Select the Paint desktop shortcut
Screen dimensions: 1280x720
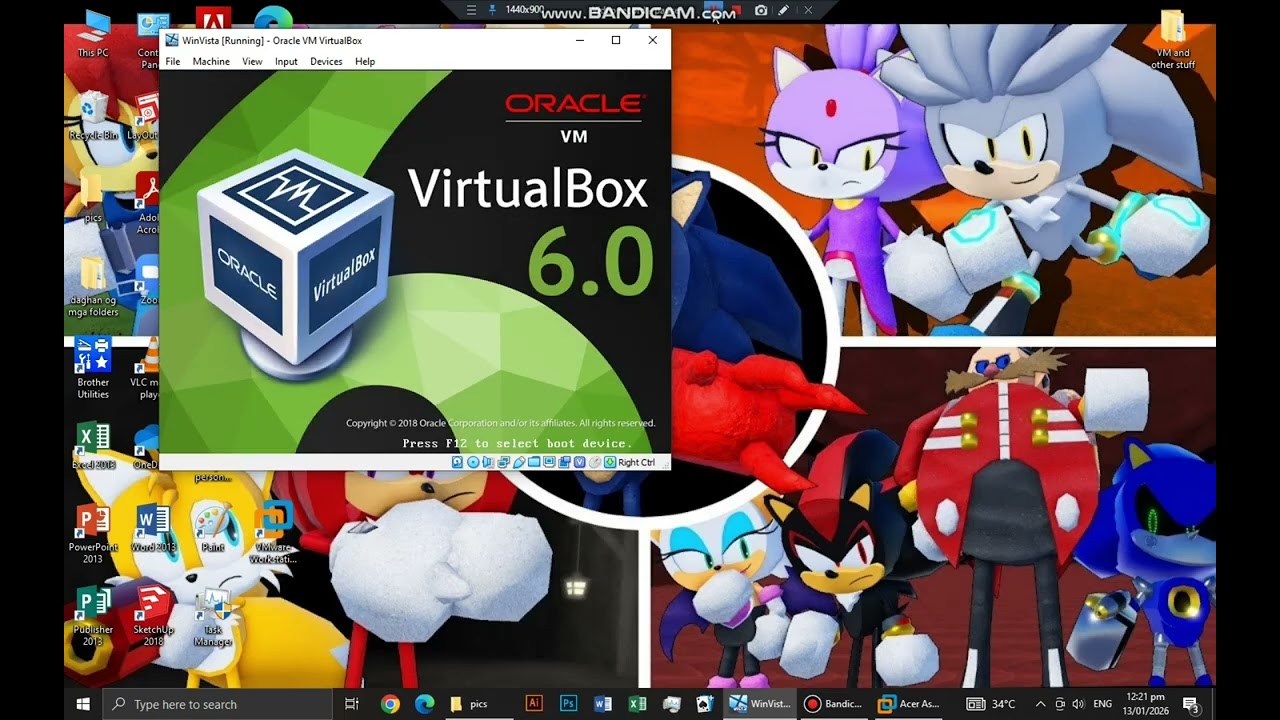(213, 528)
